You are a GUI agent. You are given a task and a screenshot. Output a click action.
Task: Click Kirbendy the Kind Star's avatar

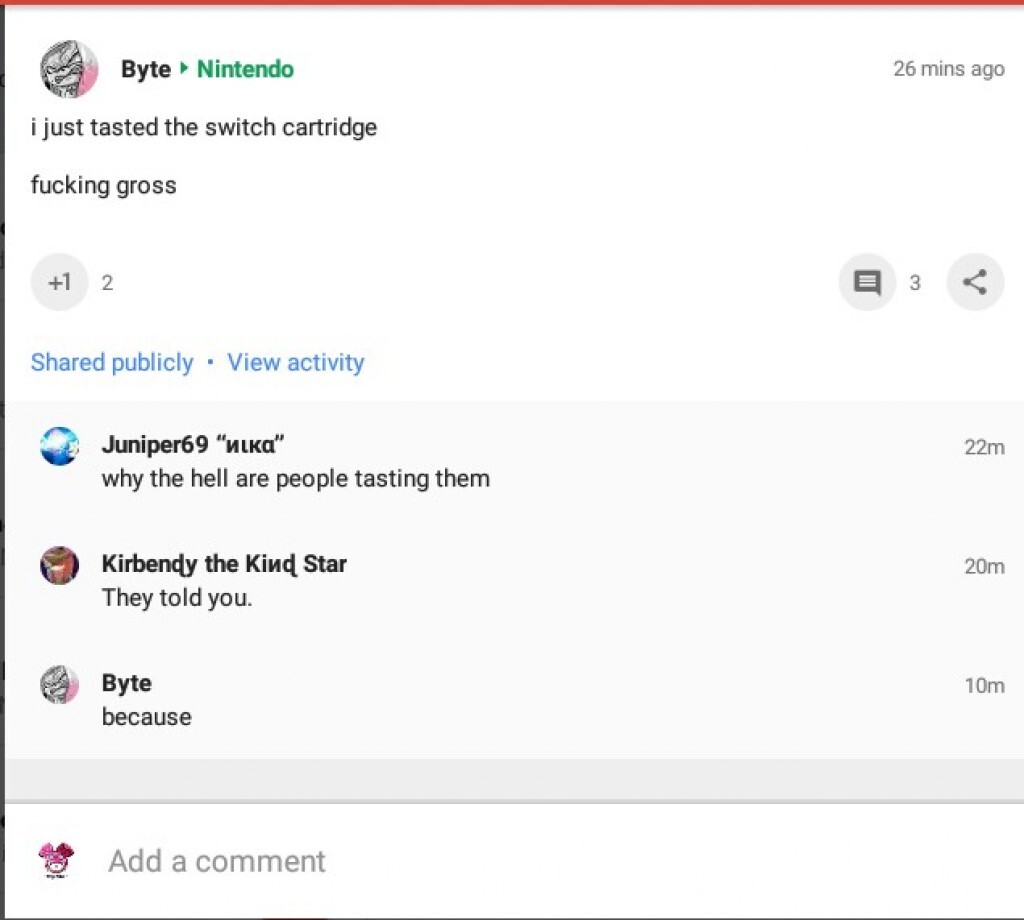click(59, 565)
